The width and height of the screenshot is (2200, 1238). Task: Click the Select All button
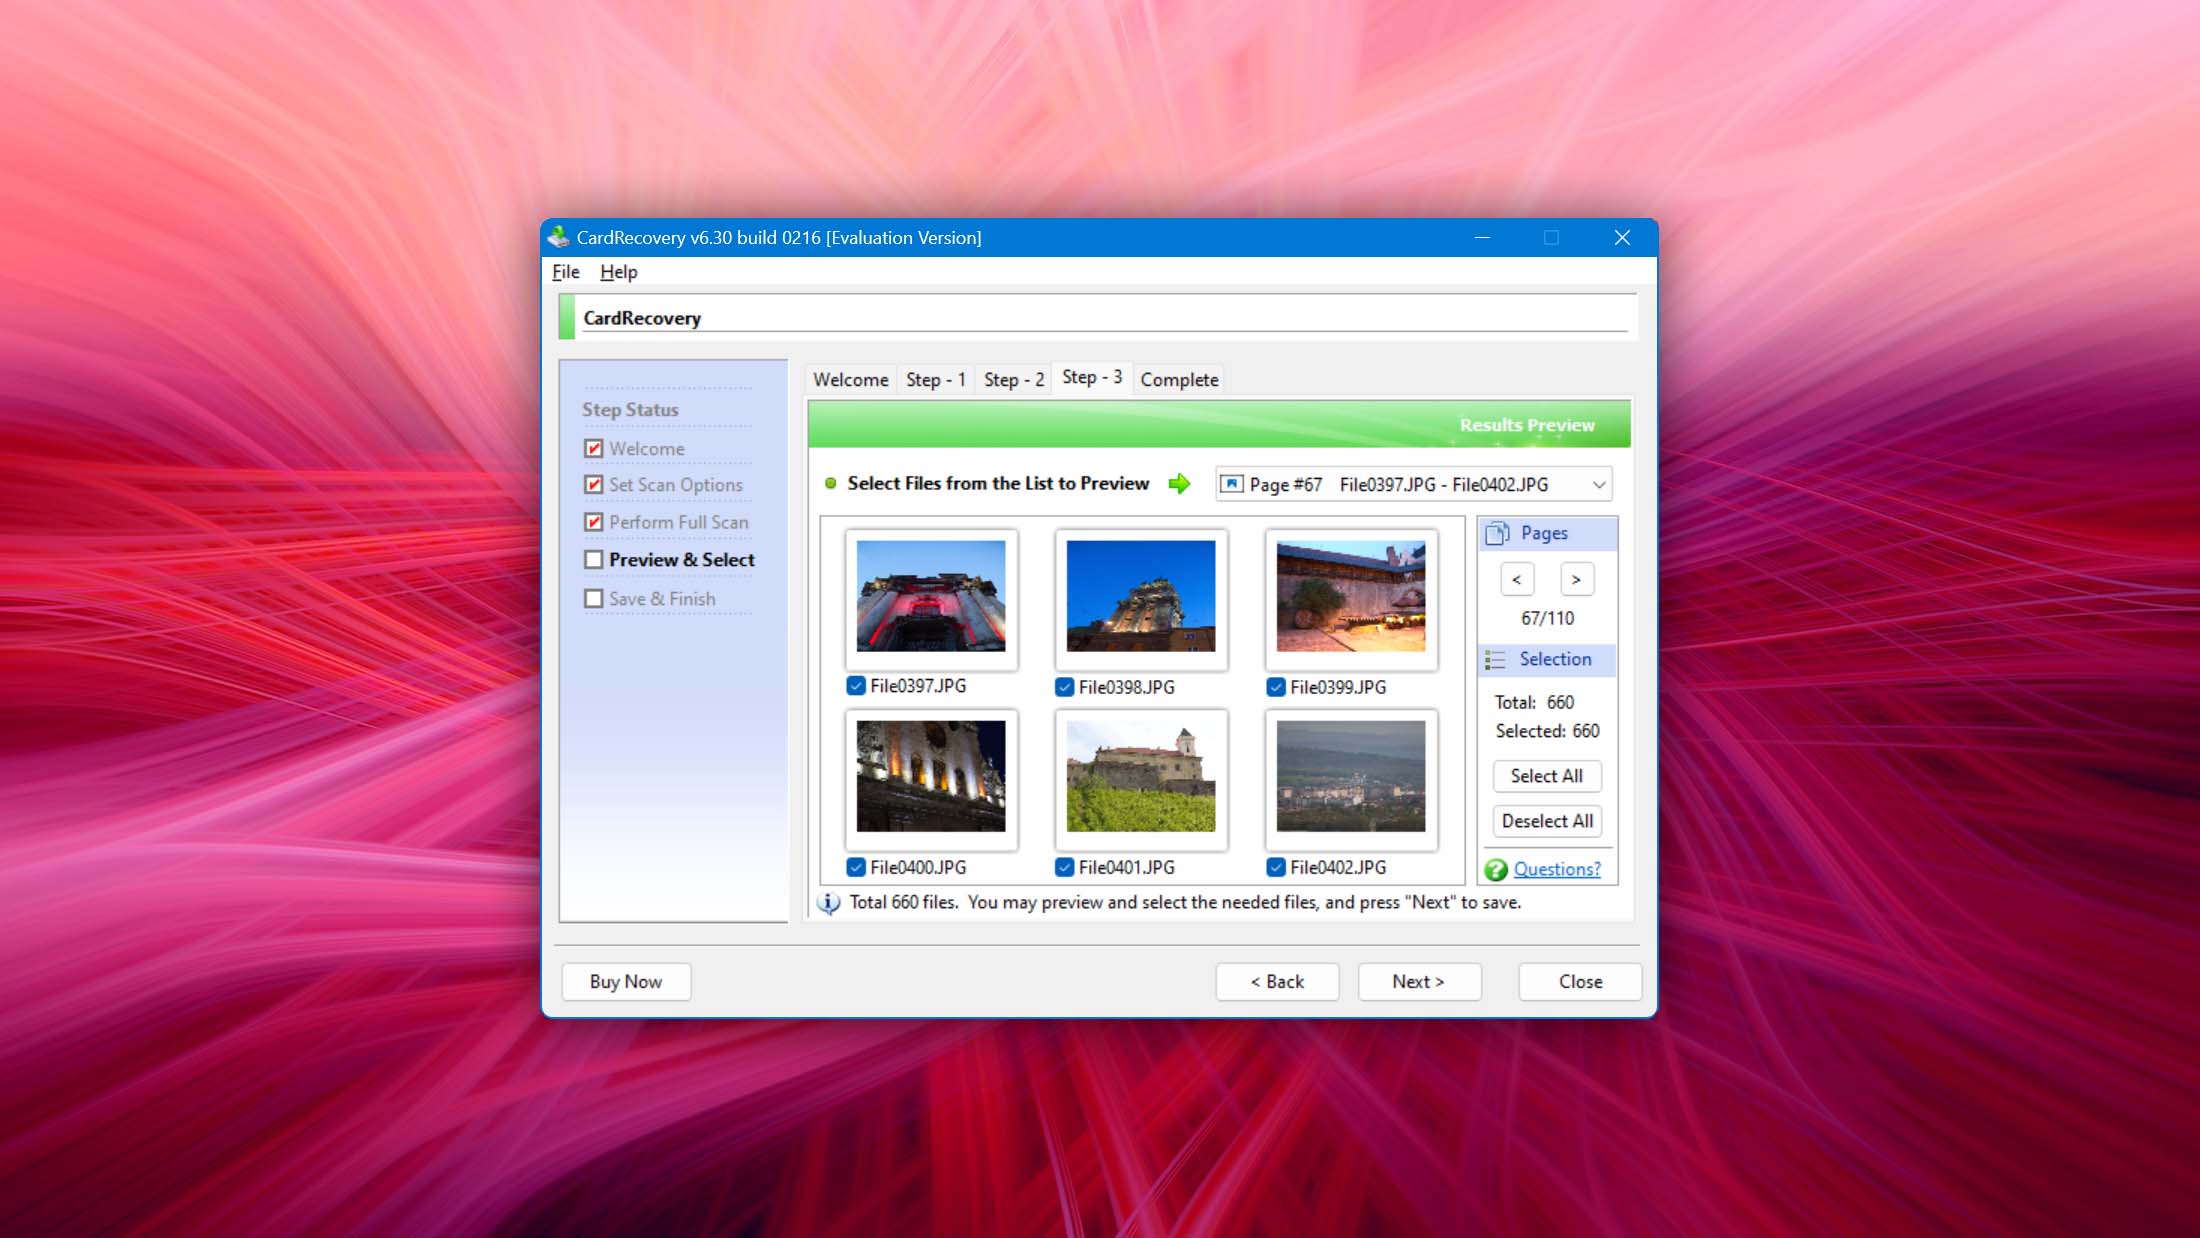click(1547, 776)
